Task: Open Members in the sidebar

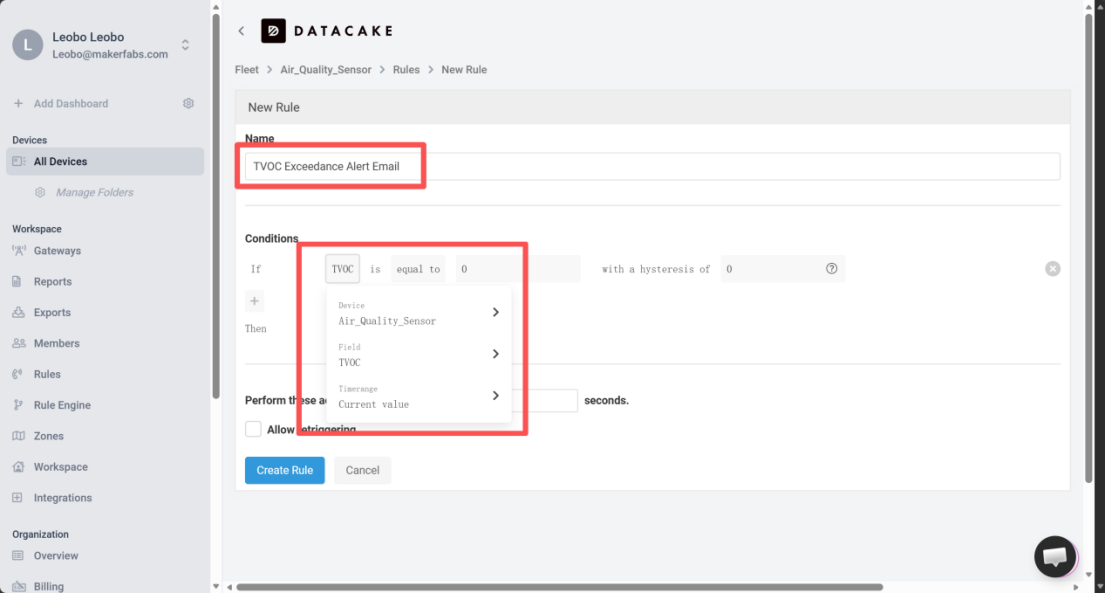Action: [x=56, y=343]
